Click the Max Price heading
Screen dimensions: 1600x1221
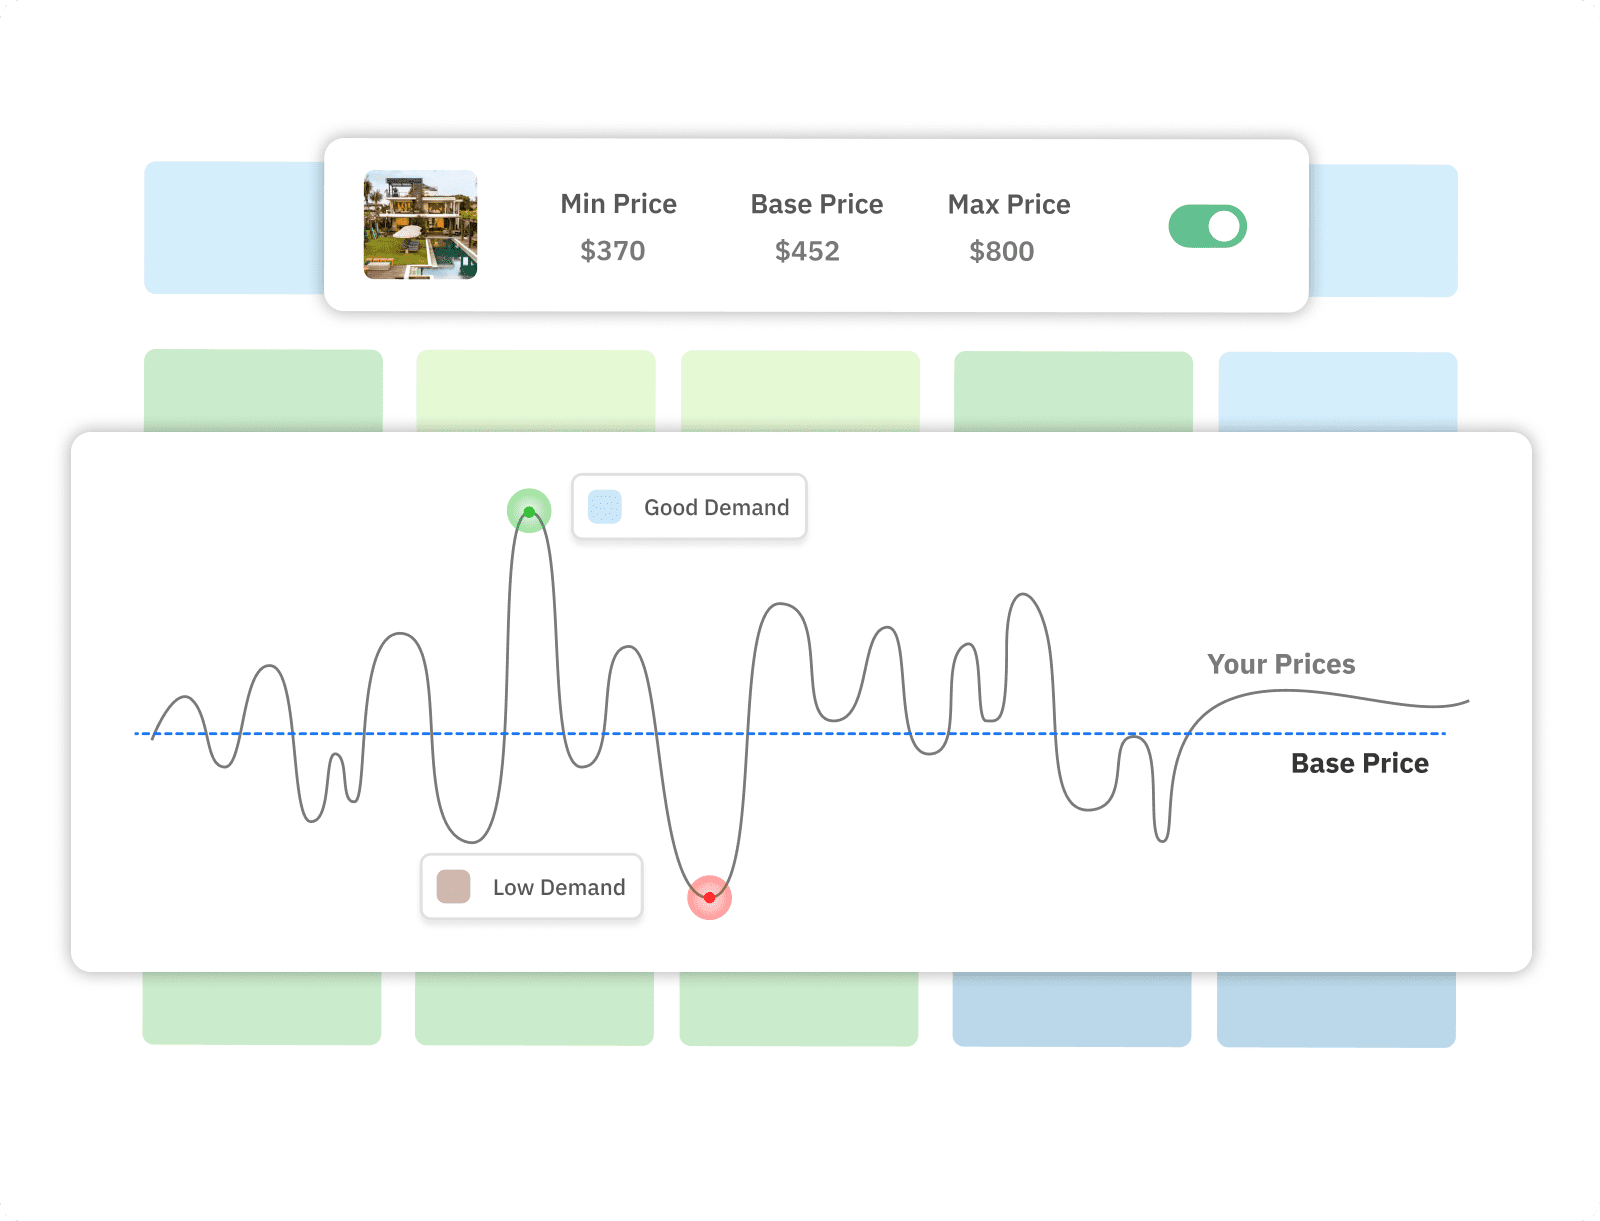[1009, 204]
